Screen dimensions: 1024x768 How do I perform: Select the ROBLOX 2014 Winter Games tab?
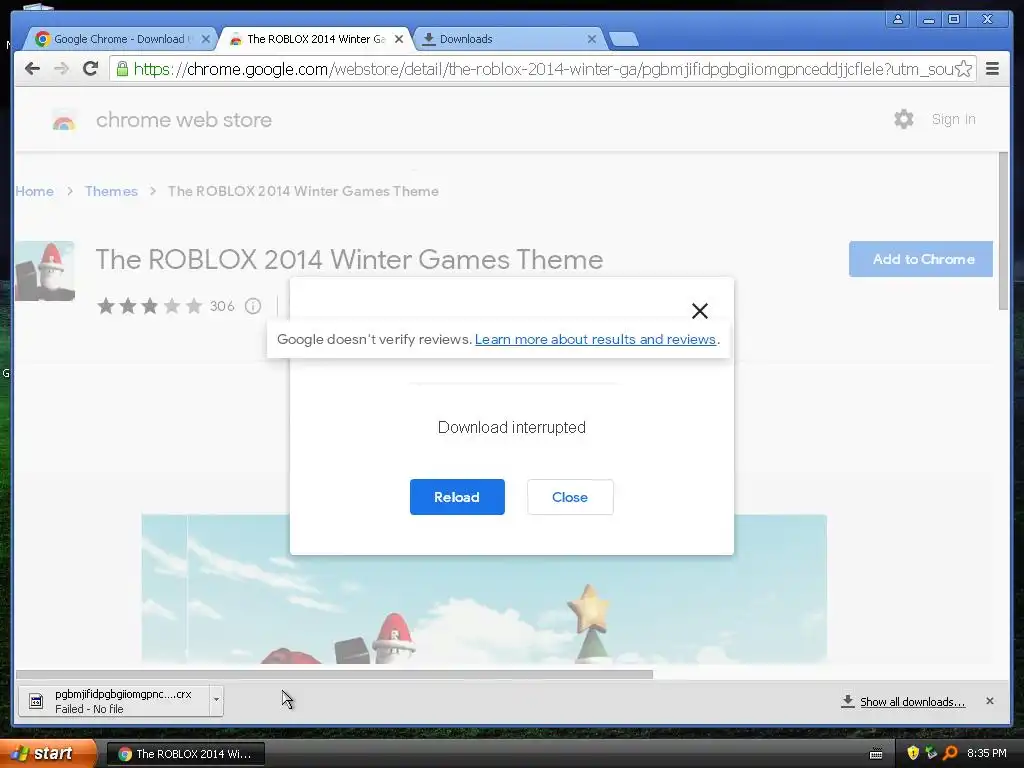[315, 39]
